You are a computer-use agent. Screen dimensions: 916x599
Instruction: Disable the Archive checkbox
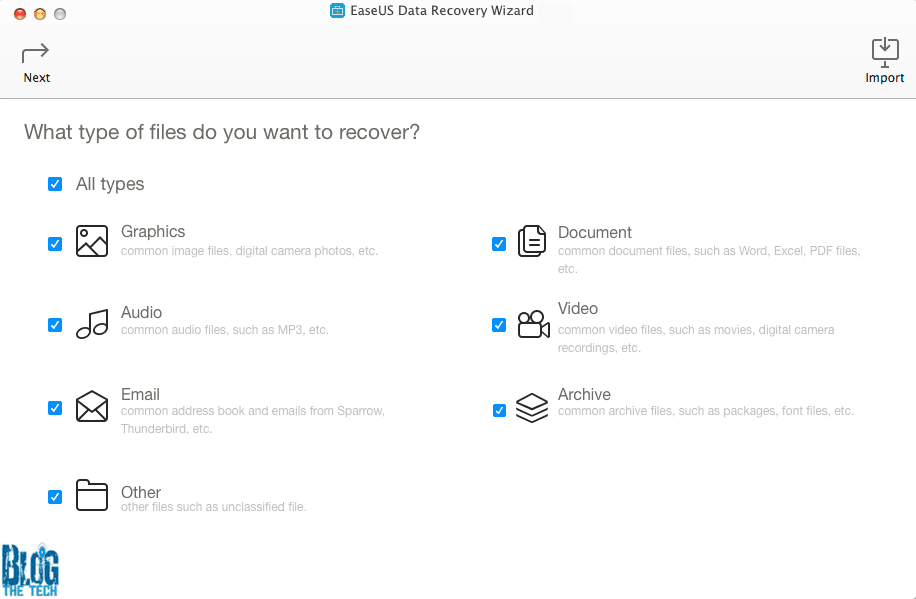[499, 410]
